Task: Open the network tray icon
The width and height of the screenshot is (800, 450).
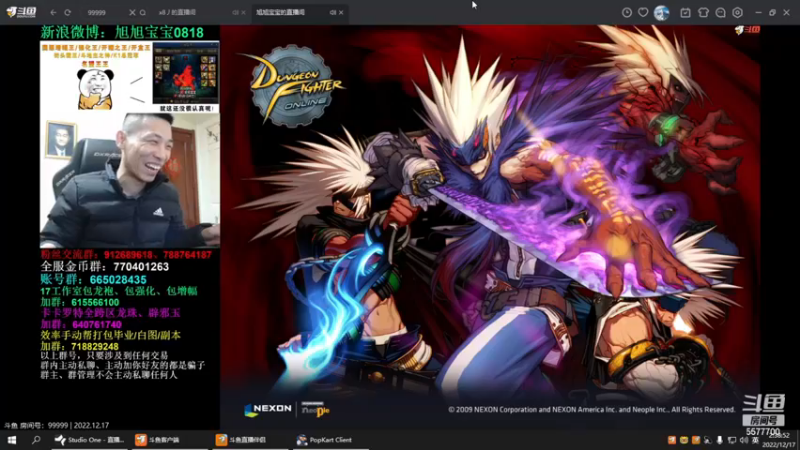Action: click(x=732, y=440)
